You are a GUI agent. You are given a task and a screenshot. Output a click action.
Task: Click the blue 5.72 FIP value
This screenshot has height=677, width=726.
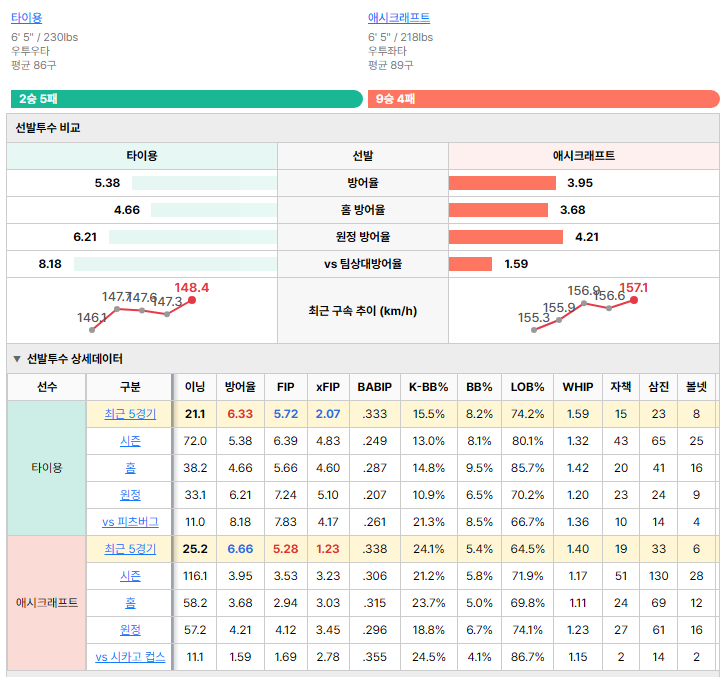286,414
